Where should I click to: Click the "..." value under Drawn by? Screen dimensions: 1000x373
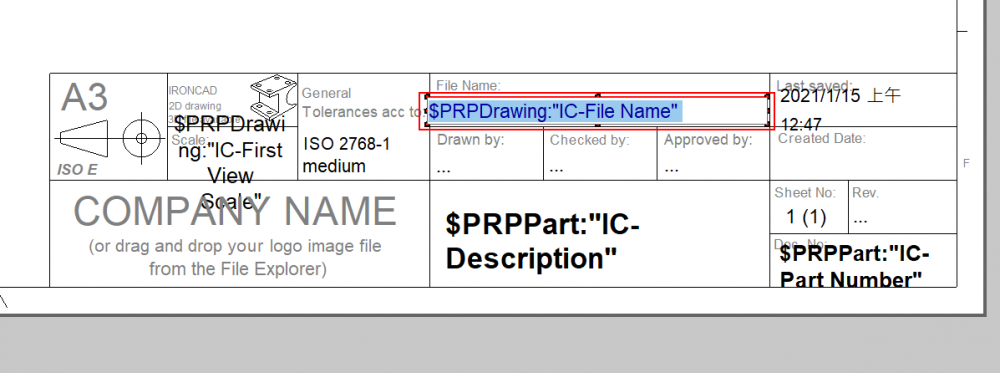[445, 171]
